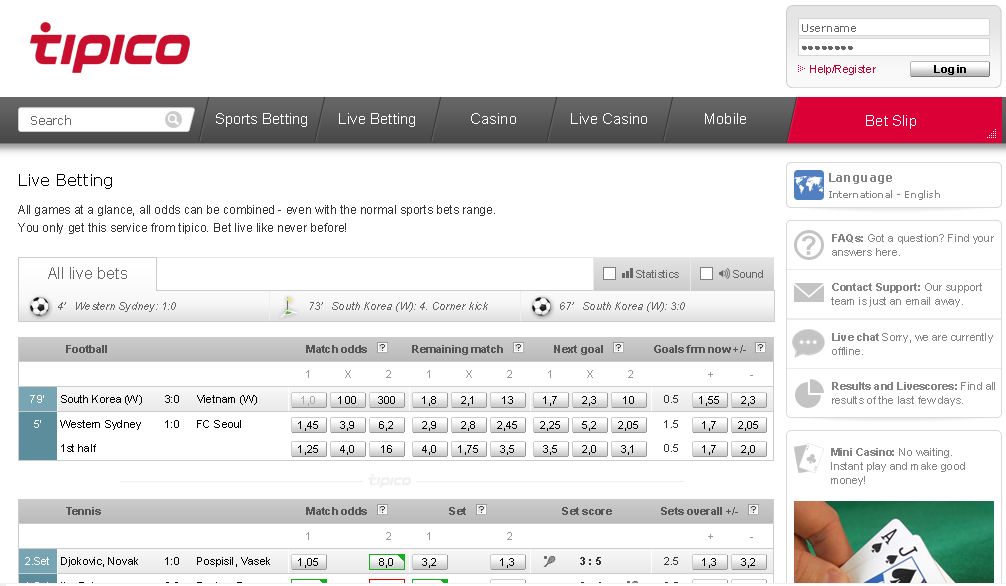Click the password input field
The height and width of the screenshot is (586, 1006).
pyautogui.click(x=894, y=47)
